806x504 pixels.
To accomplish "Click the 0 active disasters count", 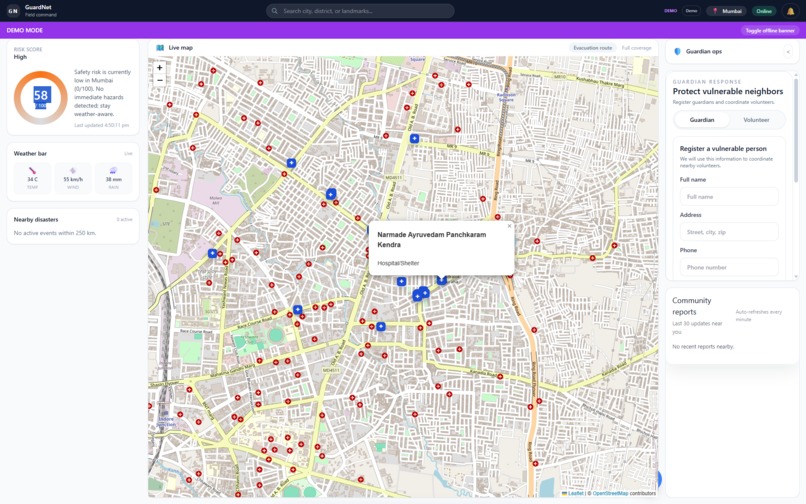I will (x=124, y=220).
